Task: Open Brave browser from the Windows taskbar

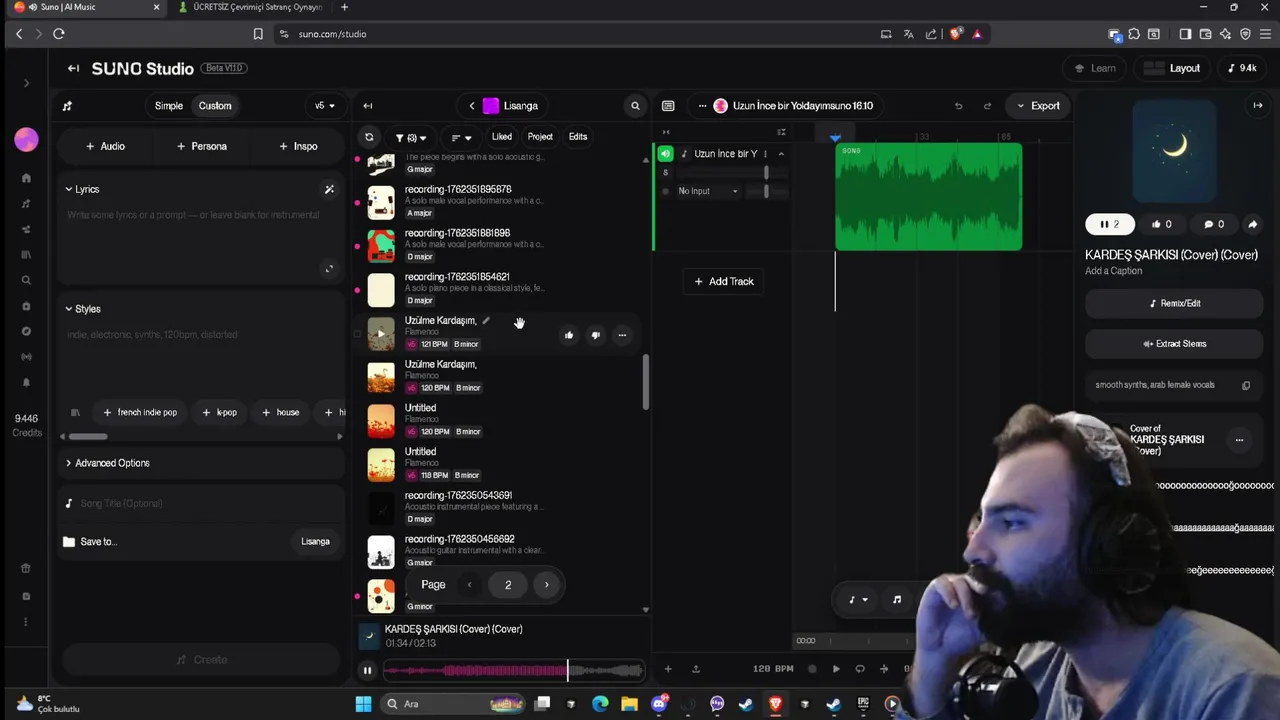Action: (x=775, y=704)
